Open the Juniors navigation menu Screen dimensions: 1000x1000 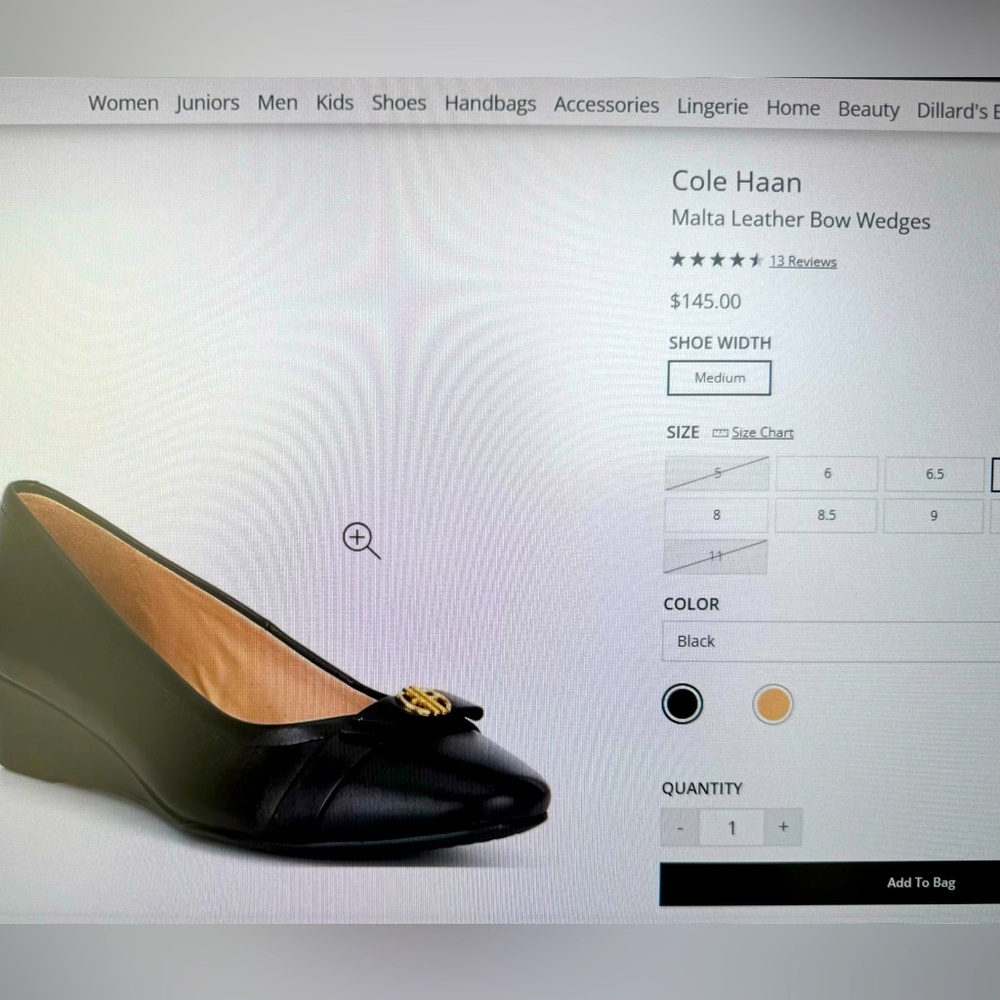click(x=207, y=103)
